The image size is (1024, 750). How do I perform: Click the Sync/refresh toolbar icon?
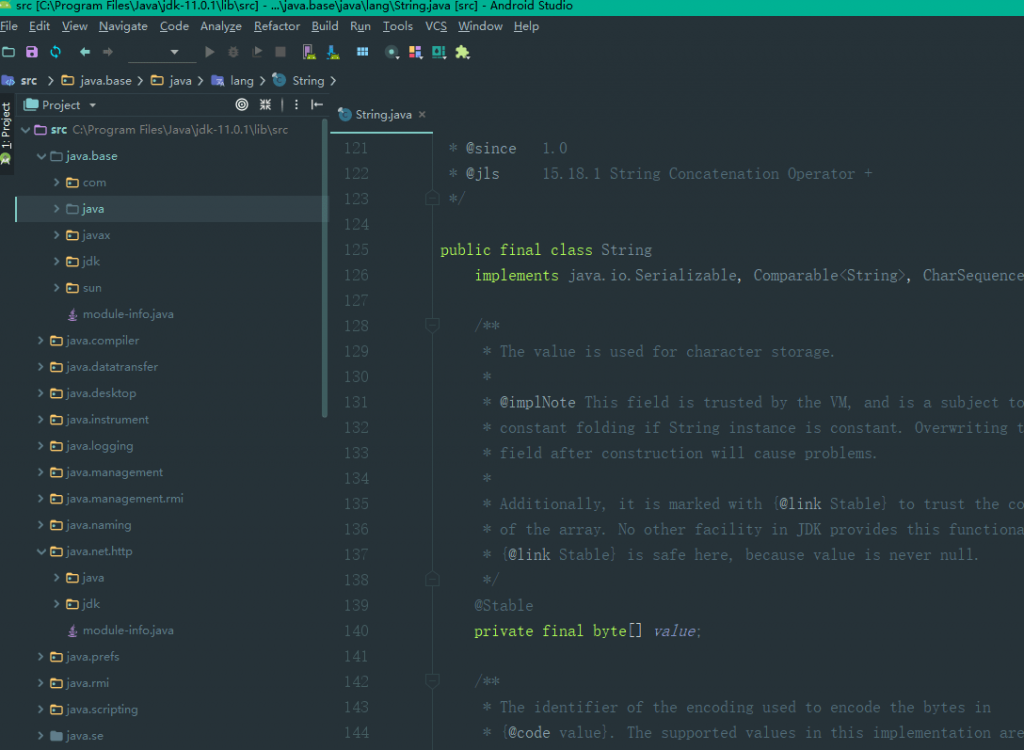[56, 52]
